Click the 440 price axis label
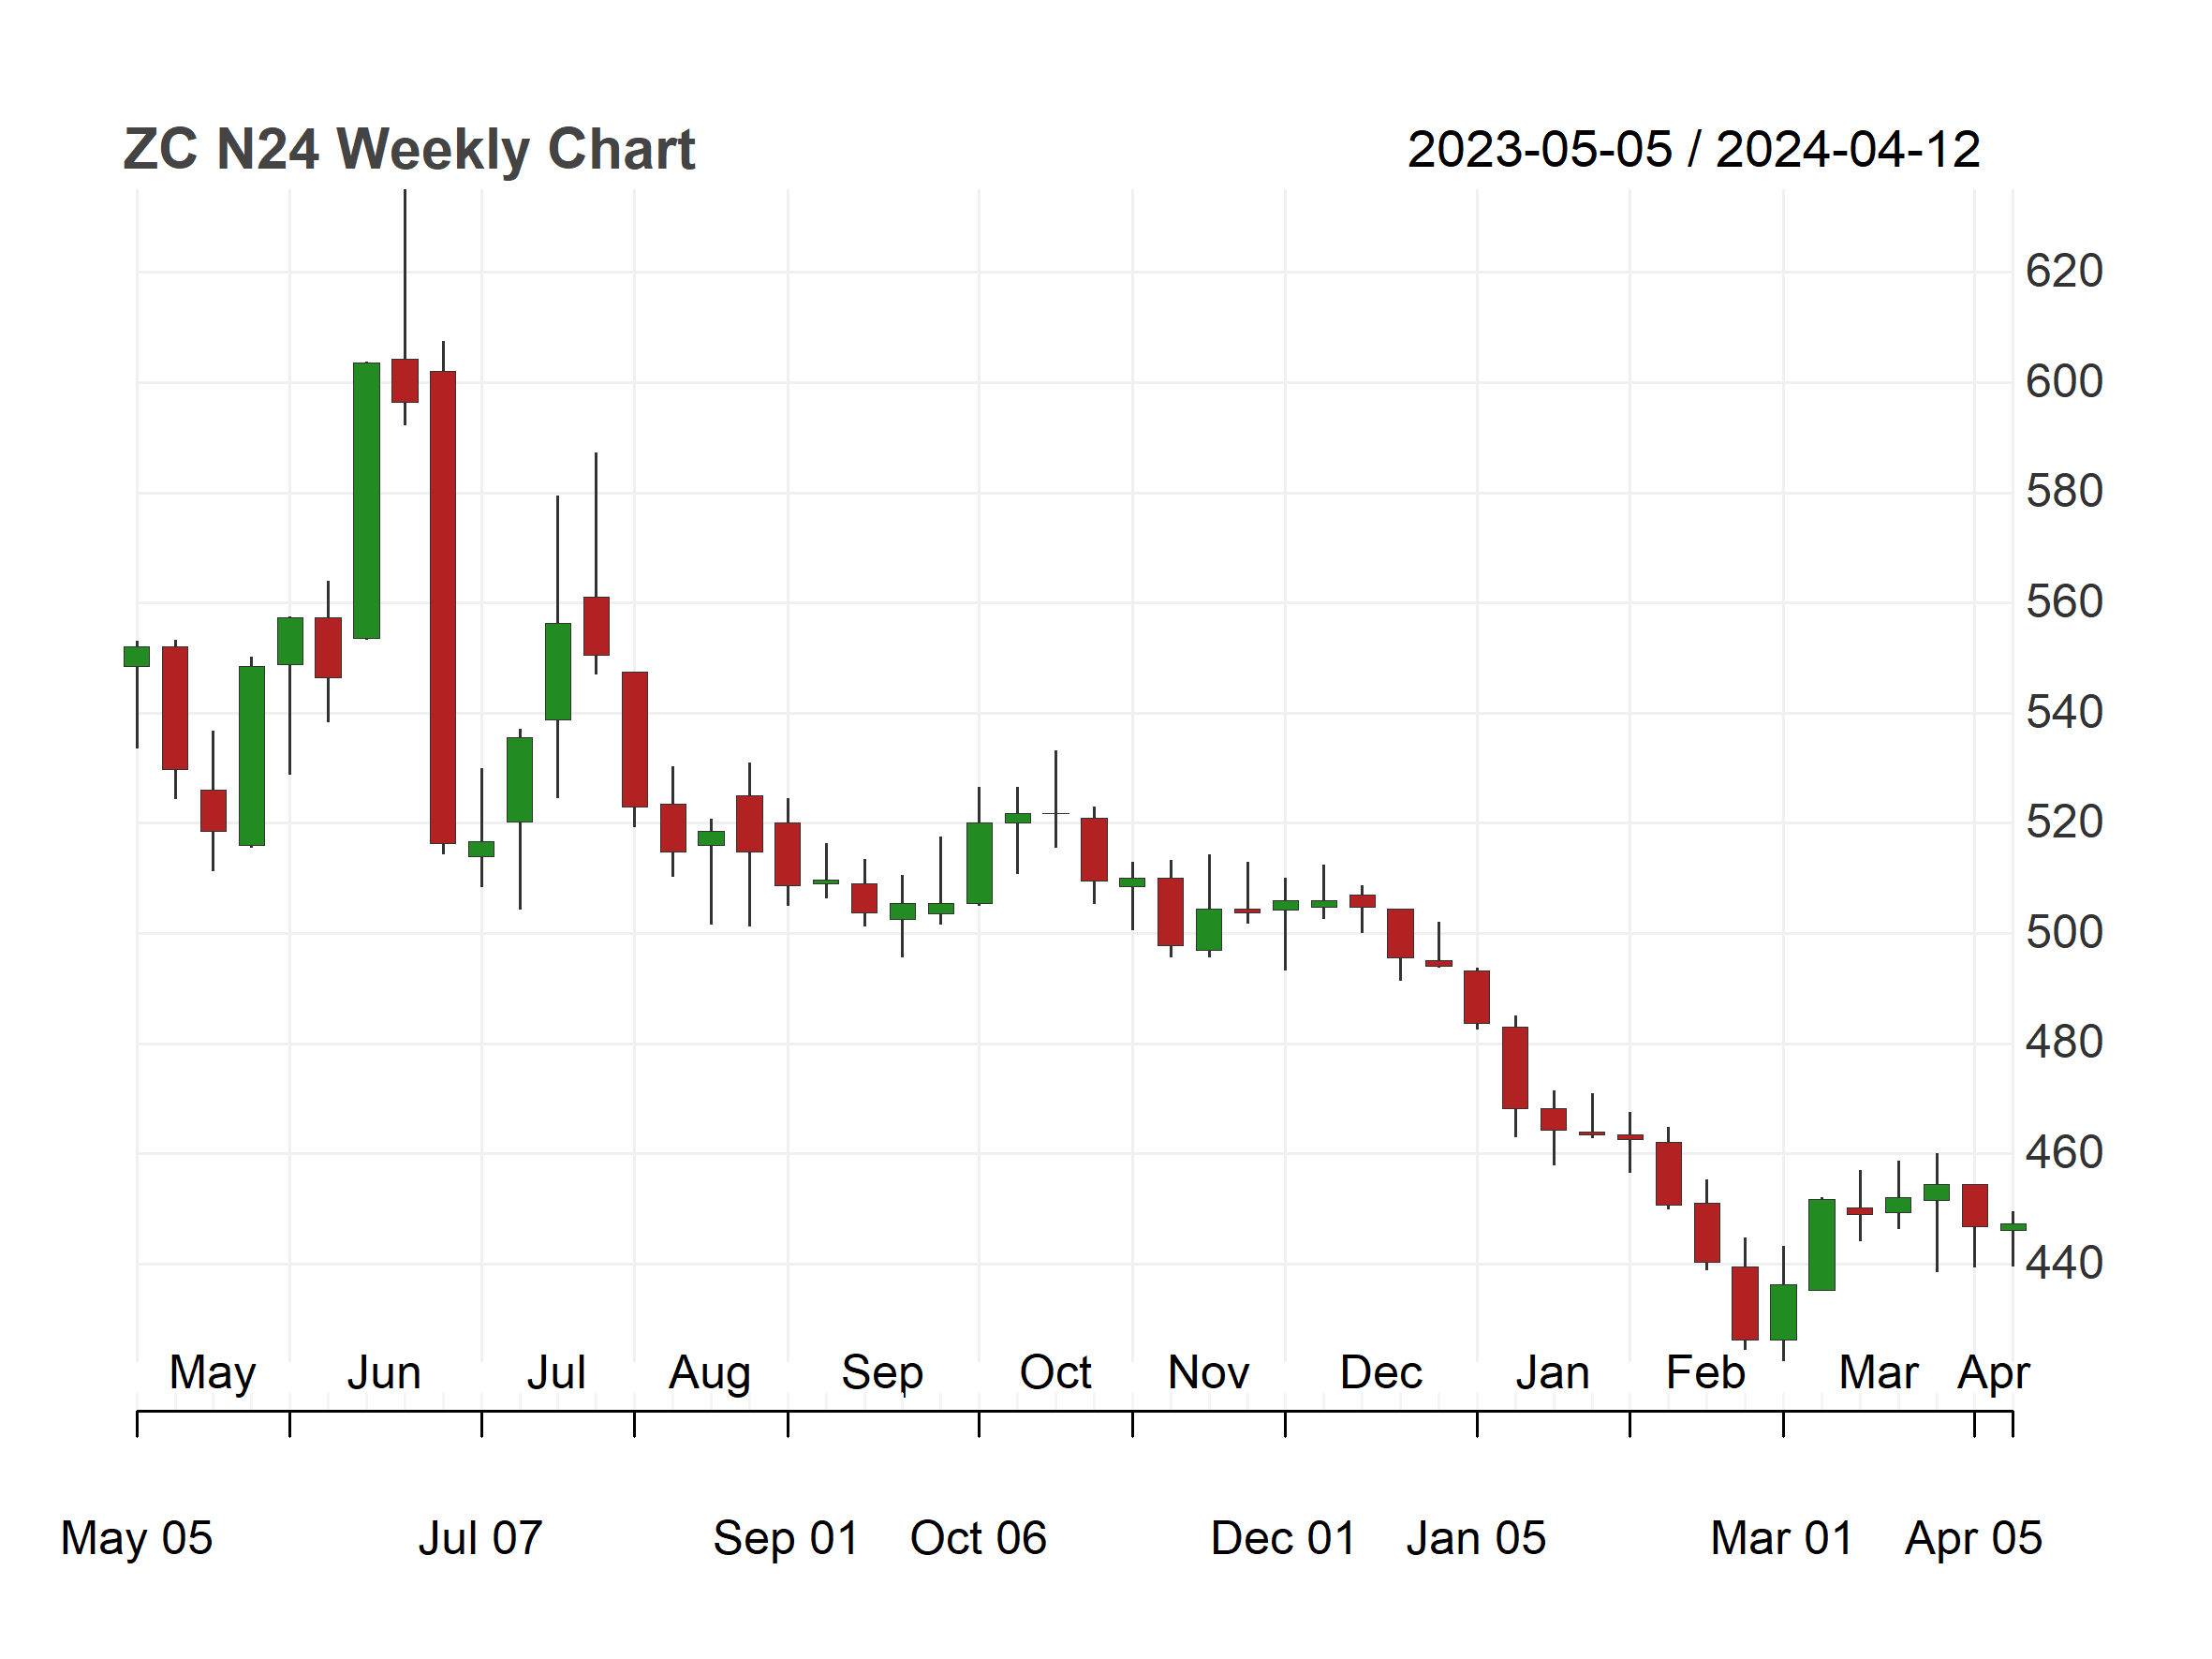Screen dimensions: 2212x1659 click(x=2064, y=1263)
